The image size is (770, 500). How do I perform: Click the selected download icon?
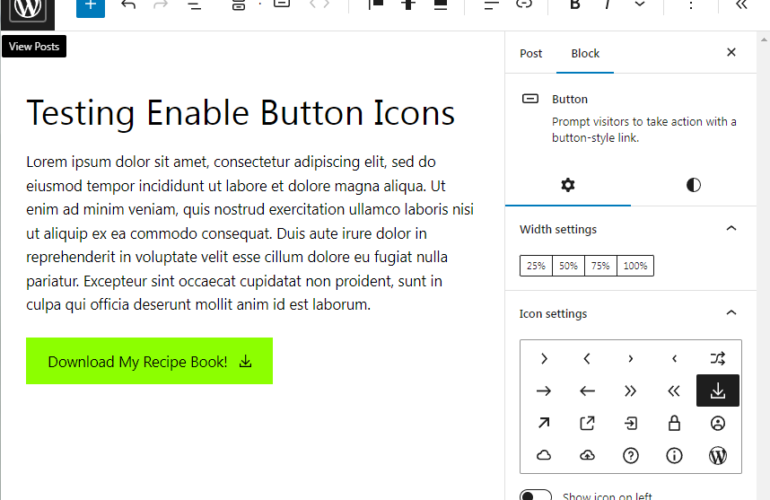(x=717, y=391)
